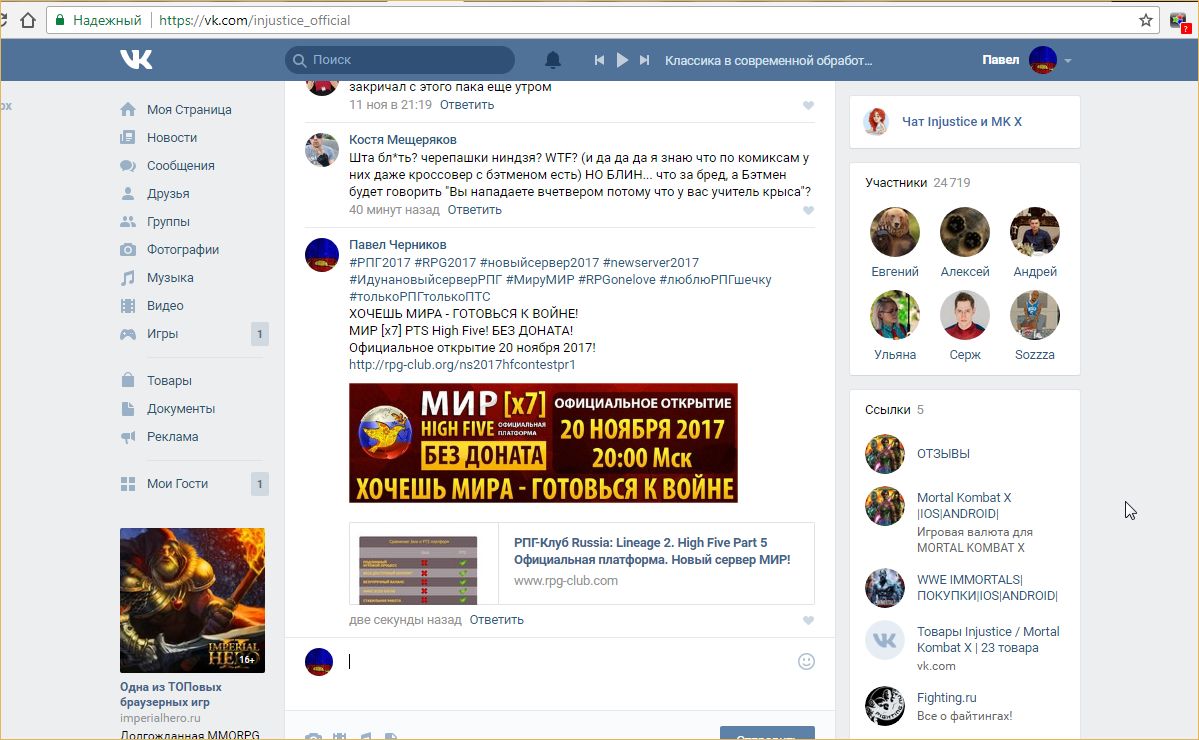
Task: Open WWE IMMORTALS ПОКУПКИ link
Action: pos(987,587)
